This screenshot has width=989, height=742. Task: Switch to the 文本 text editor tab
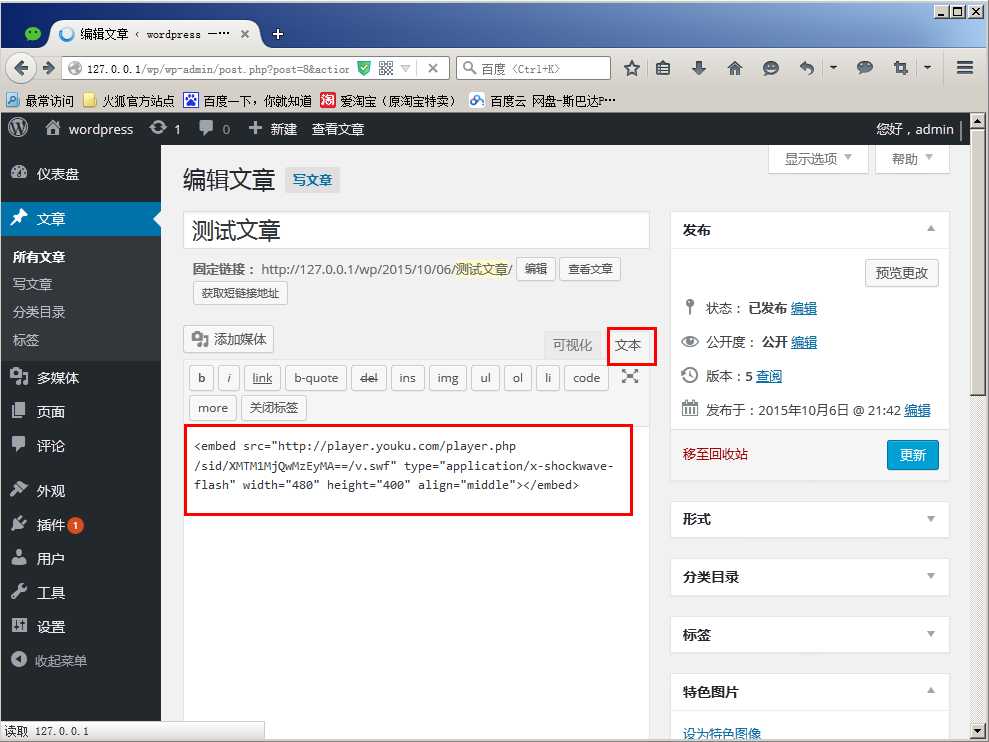628,345
